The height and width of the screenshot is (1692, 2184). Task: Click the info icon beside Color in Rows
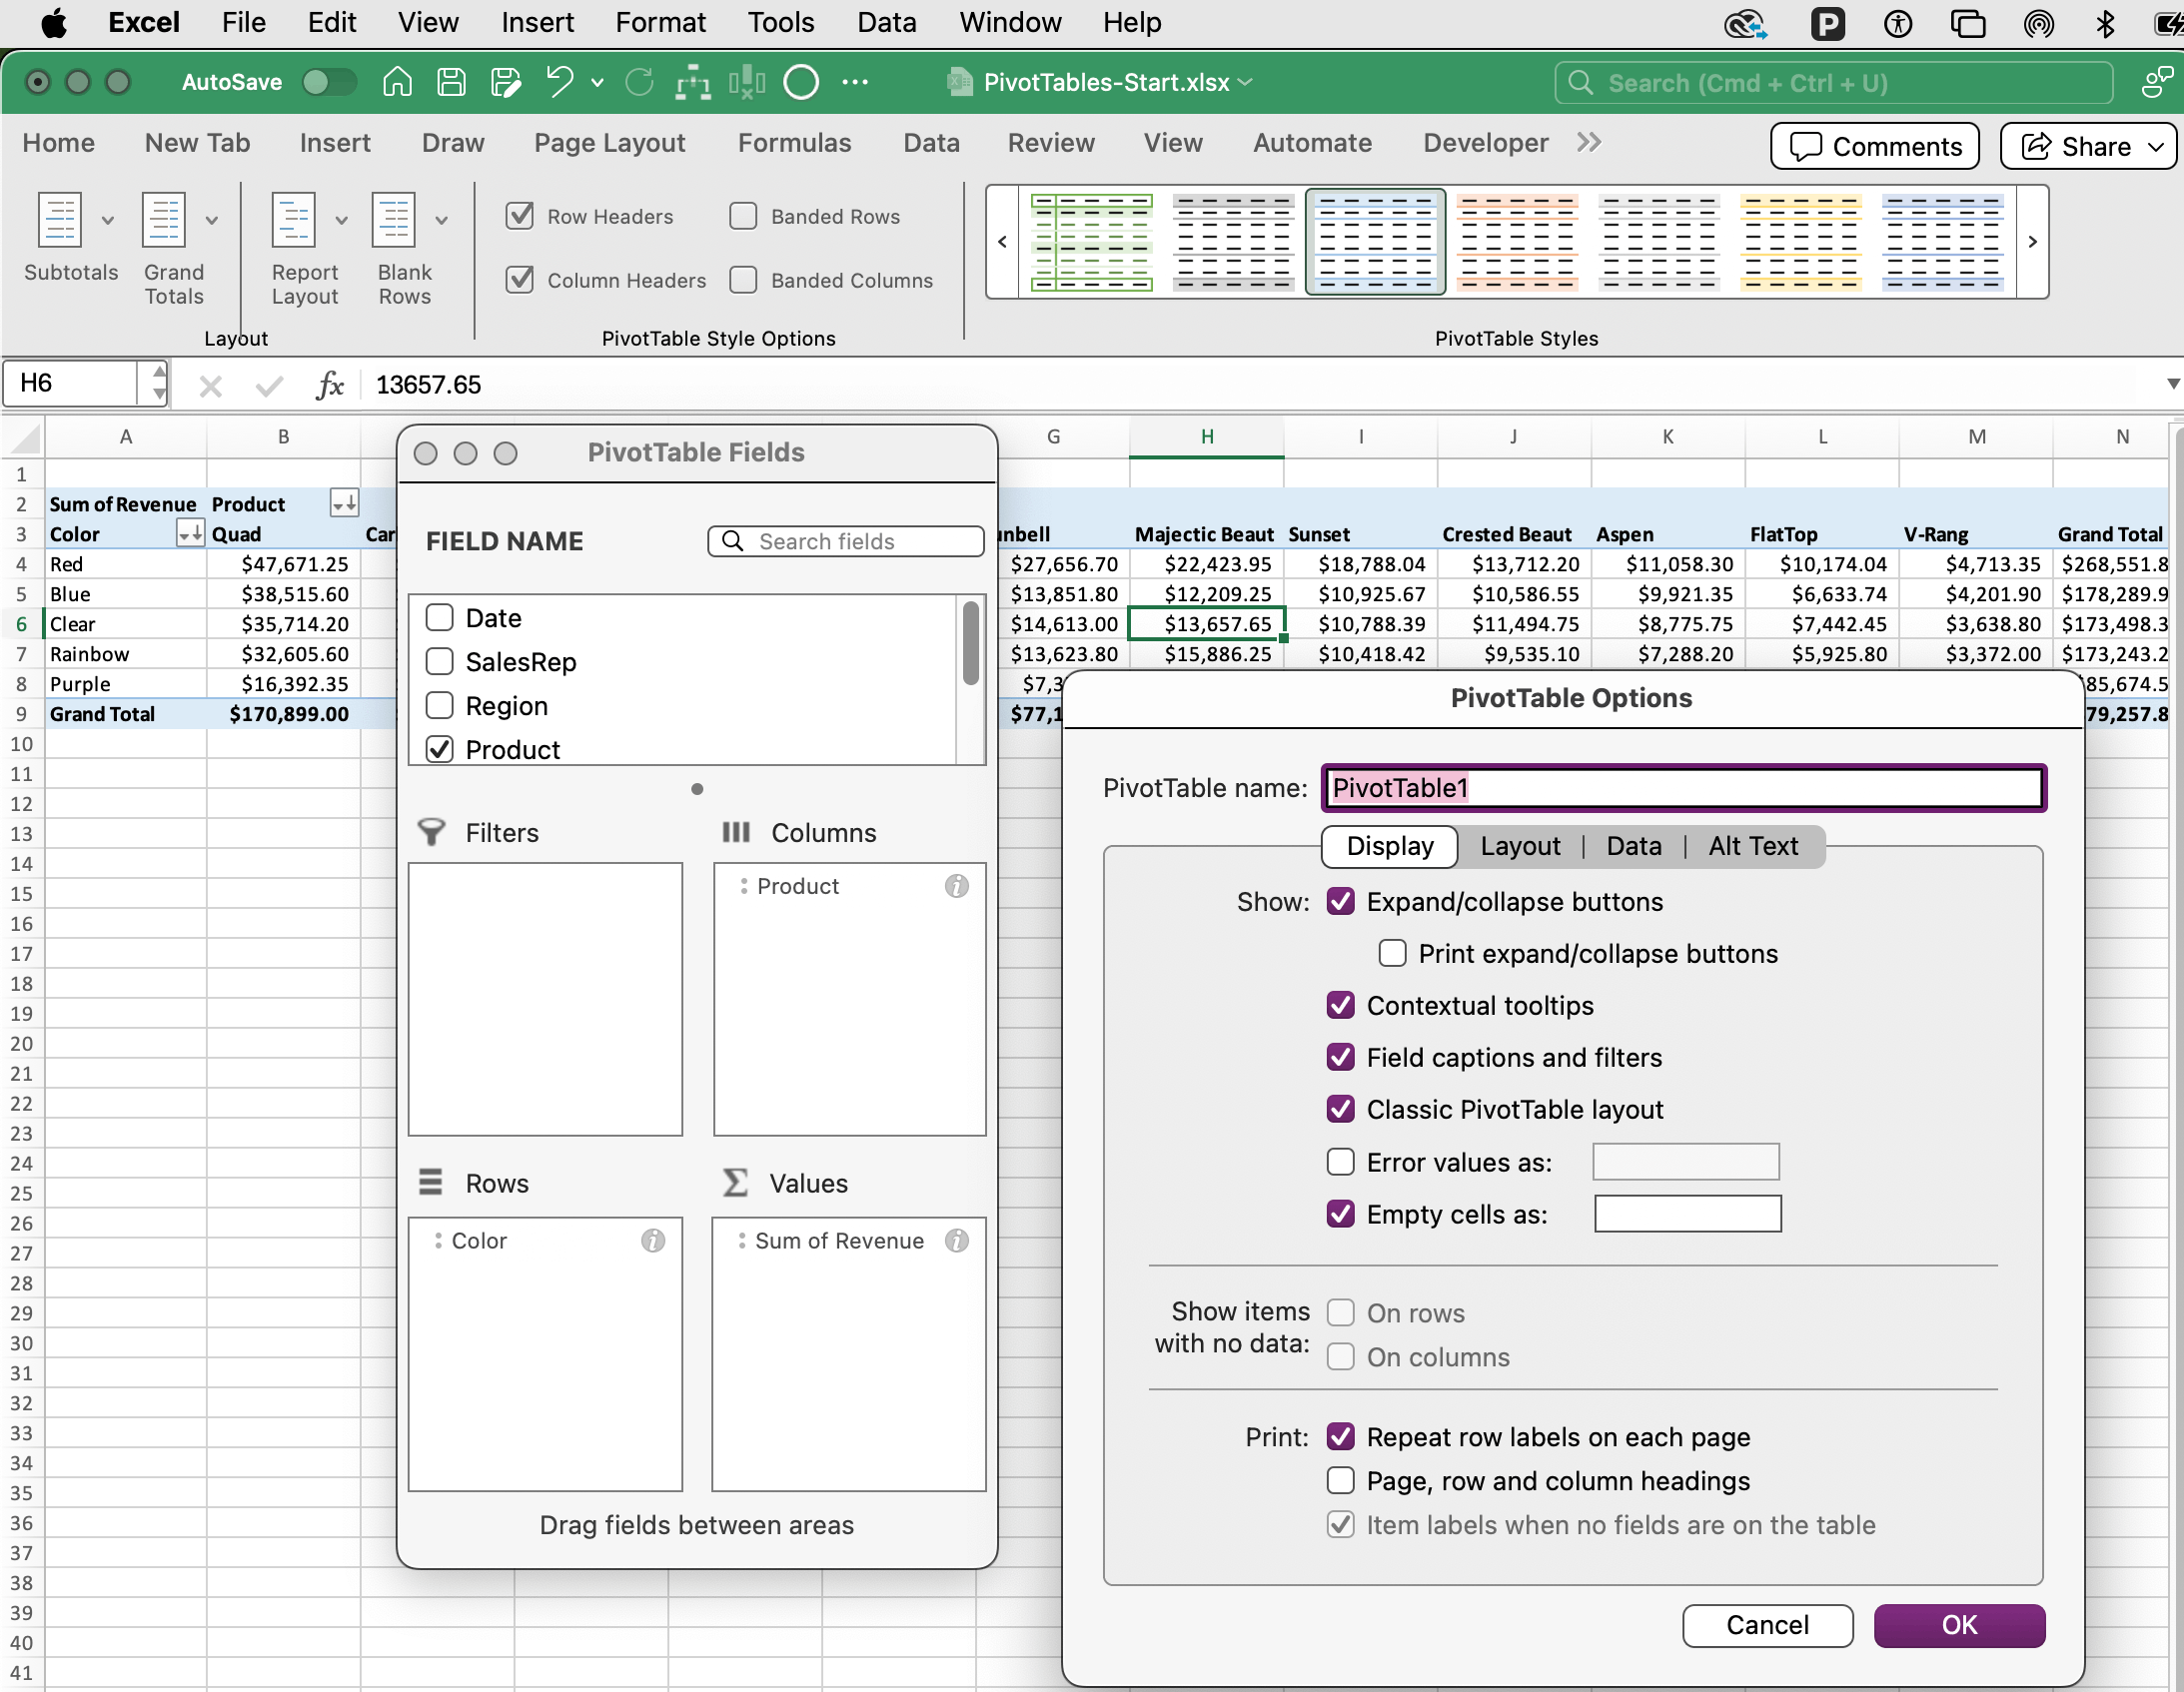(x=653, y=1241)
